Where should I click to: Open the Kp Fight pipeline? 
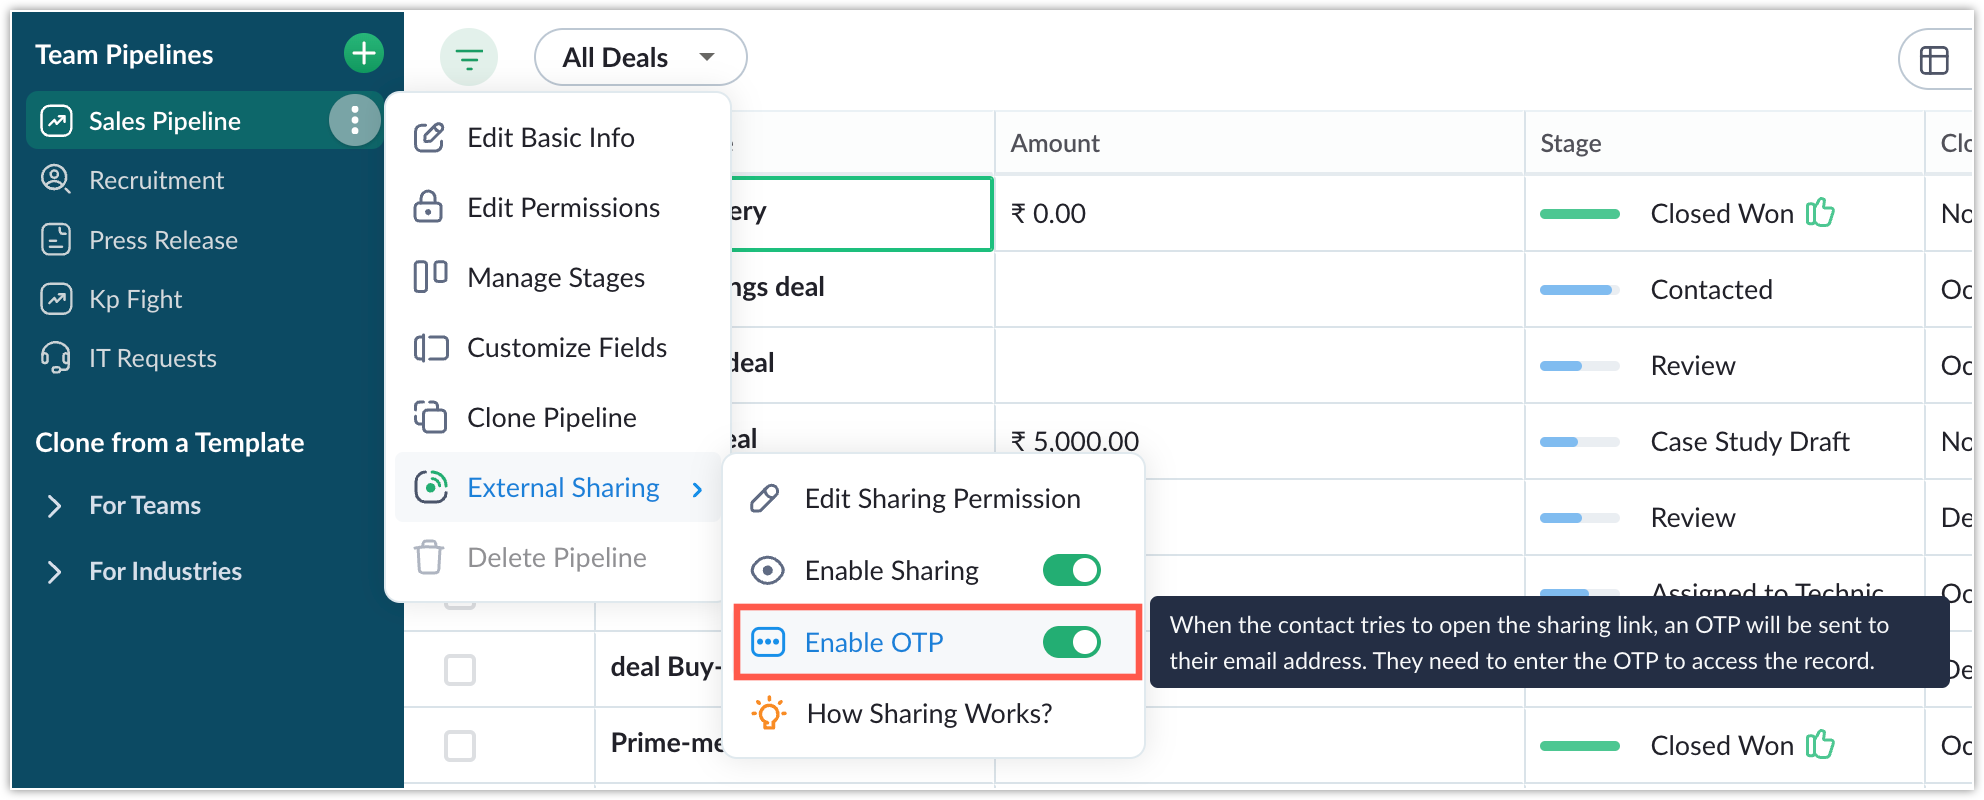point(135,299)
